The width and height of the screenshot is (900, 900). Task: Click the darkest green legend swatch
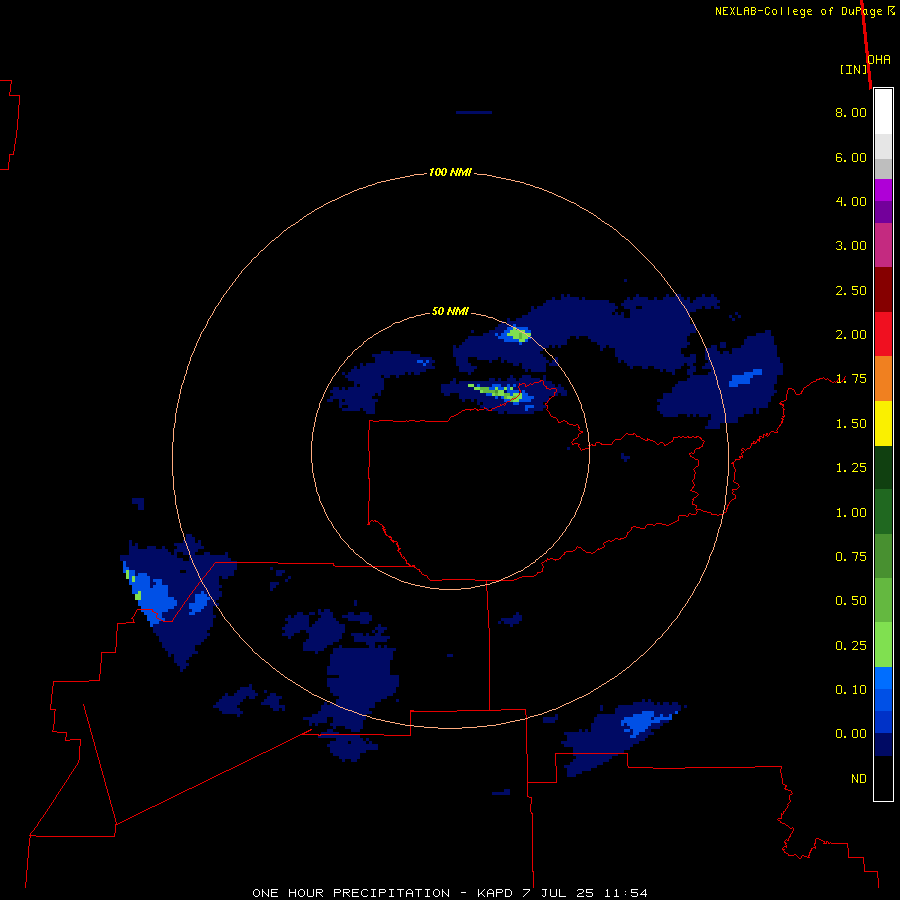pyautogui.click(x=883, y=468)
